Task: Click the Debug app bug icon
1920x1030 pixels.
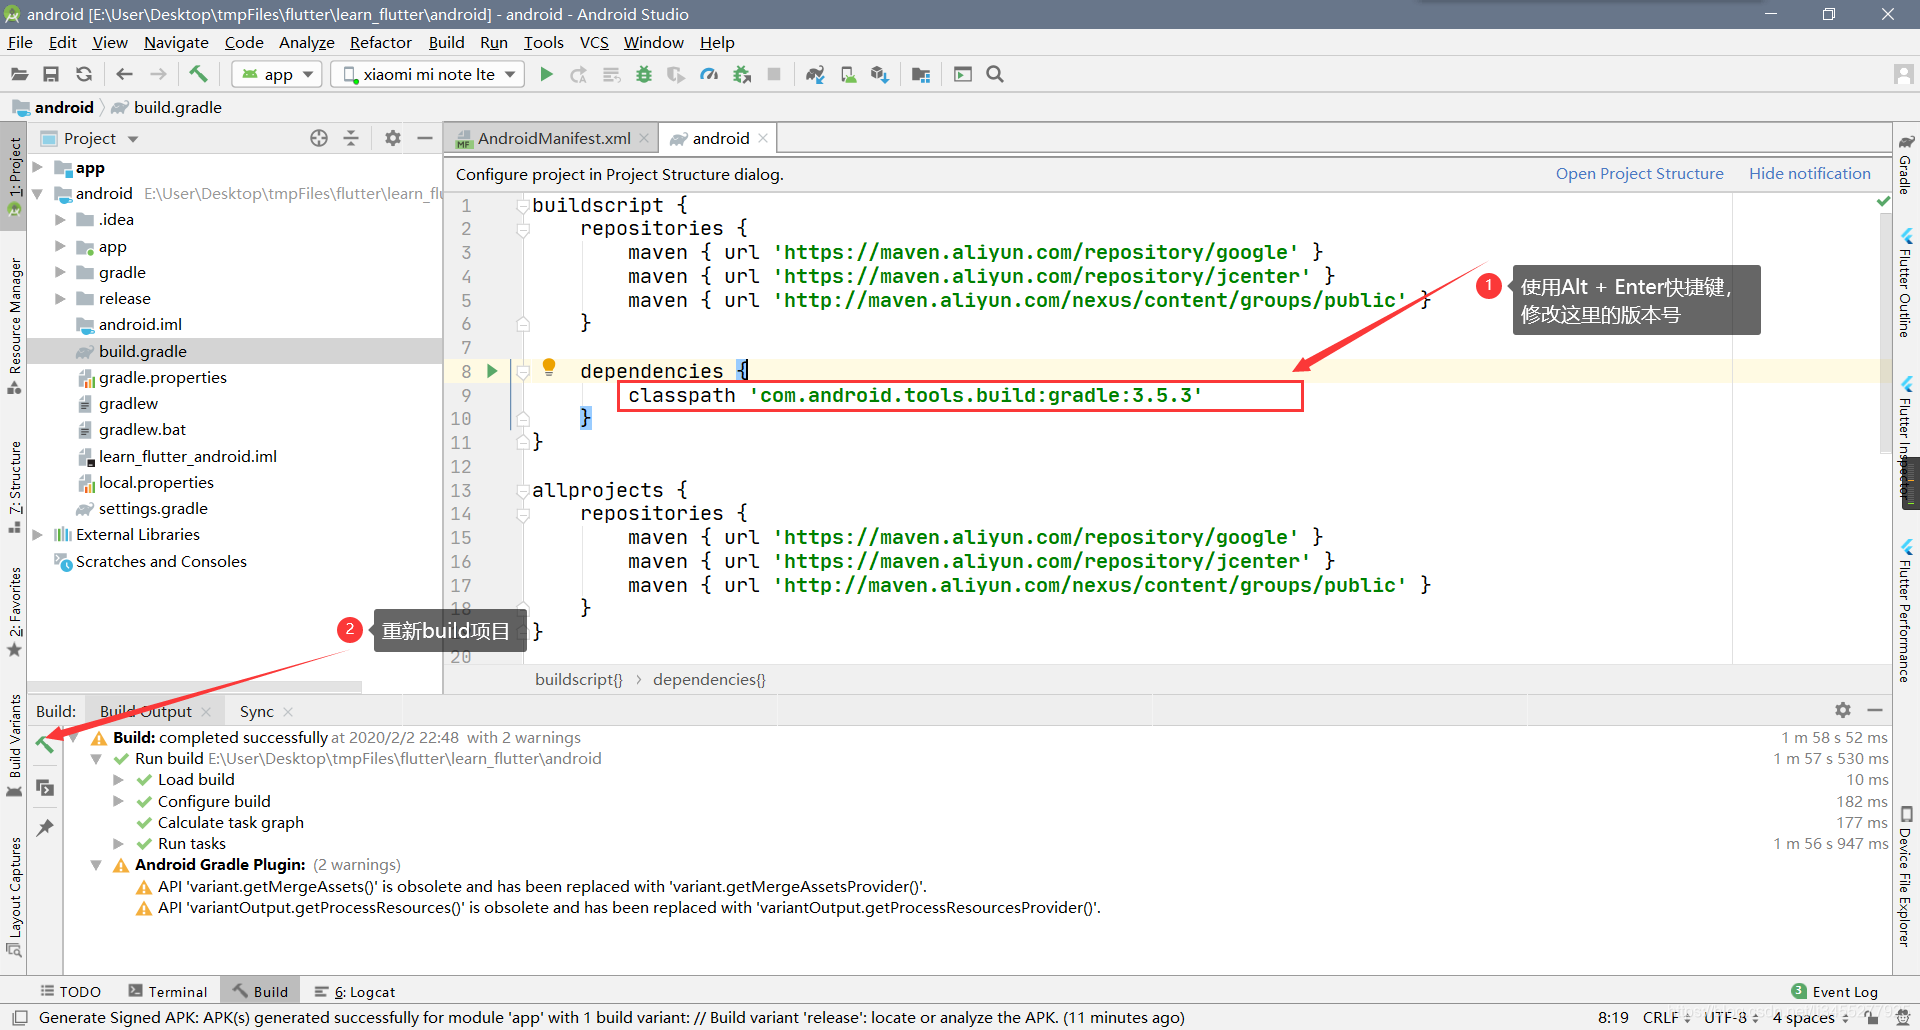Action: 644,74
